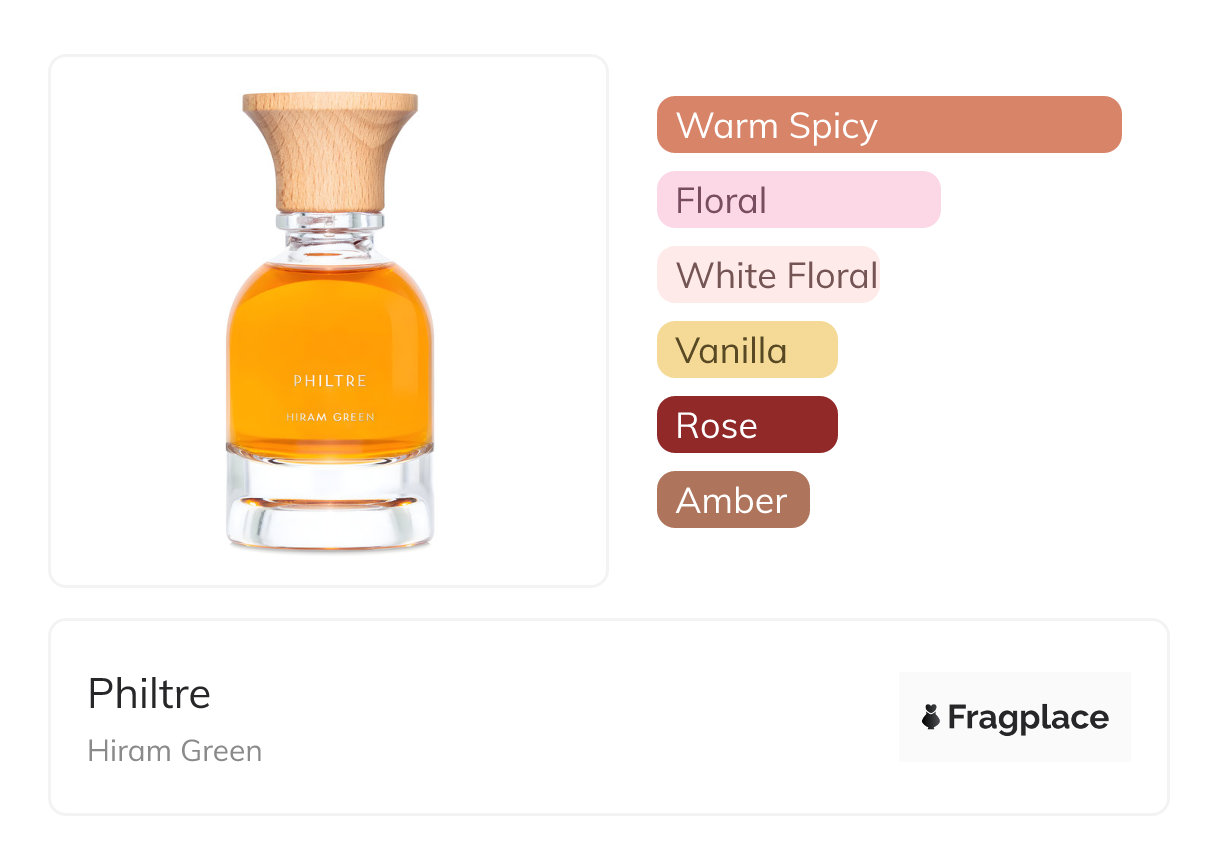Click the PHILTRE label on the bottle
1218x864 pixels.
[x=330, y=381]
